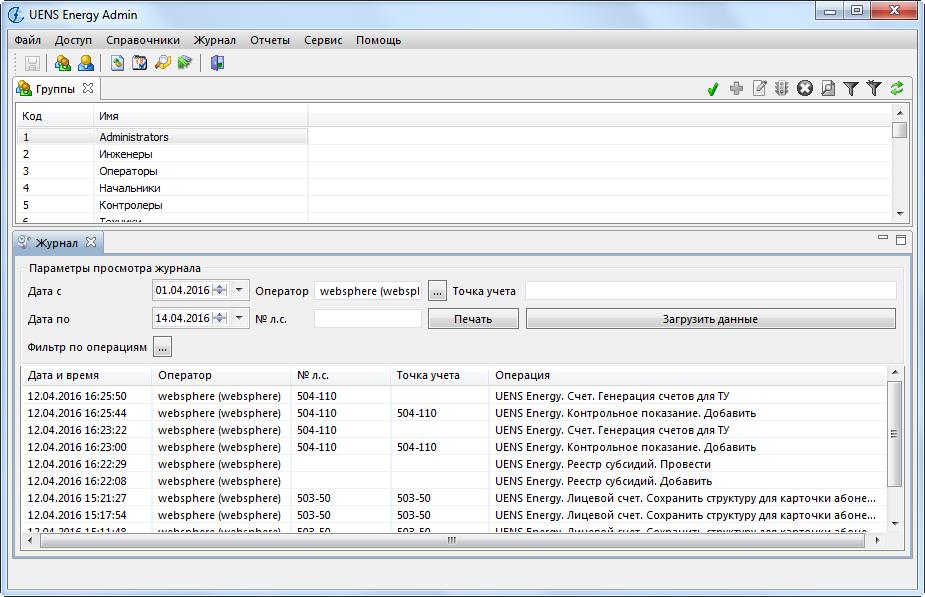The height and width of the screenshot is (597, 925).
Task: Click operation 'Реестр субсидий. Провести'
Action: [x=603, y=464]
